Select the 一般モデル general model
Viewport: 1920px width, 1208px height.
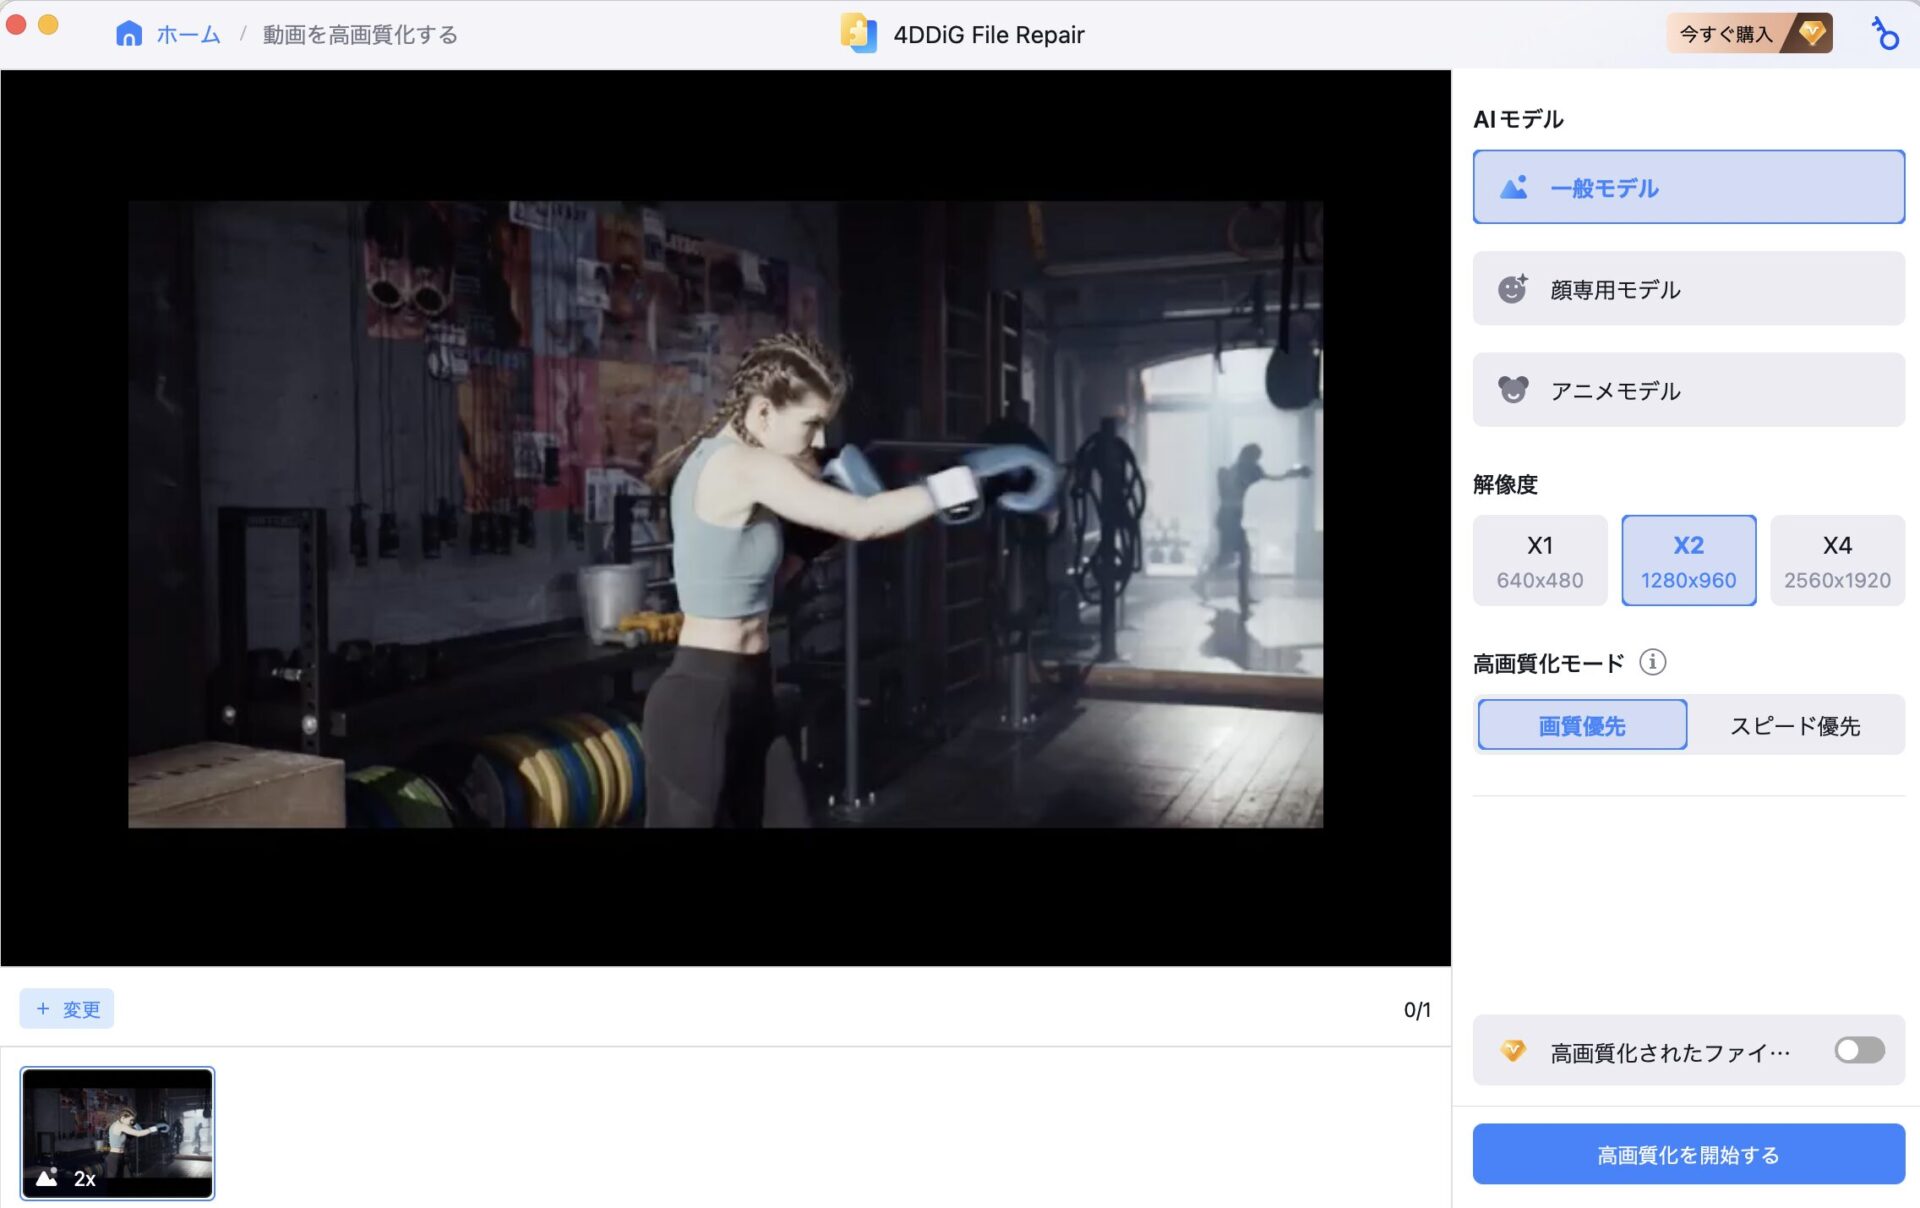[1688, 187]
